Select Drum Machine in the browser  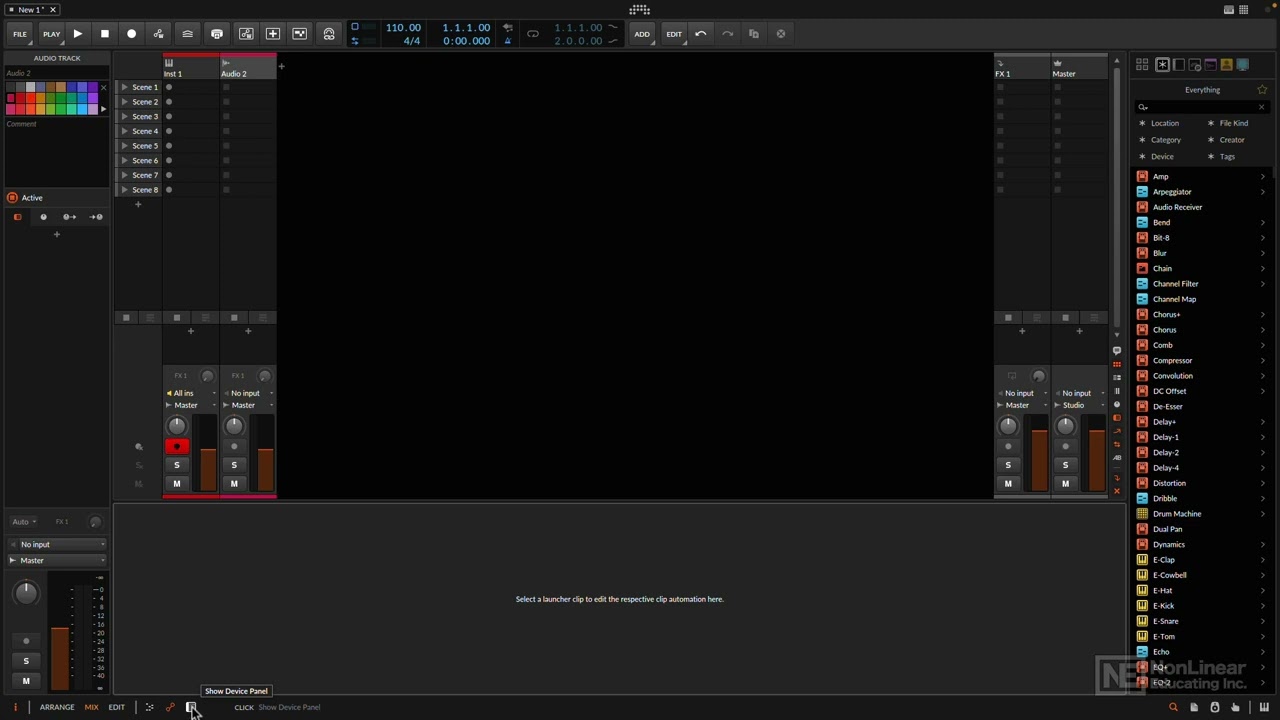click(x=1177, y=514)
